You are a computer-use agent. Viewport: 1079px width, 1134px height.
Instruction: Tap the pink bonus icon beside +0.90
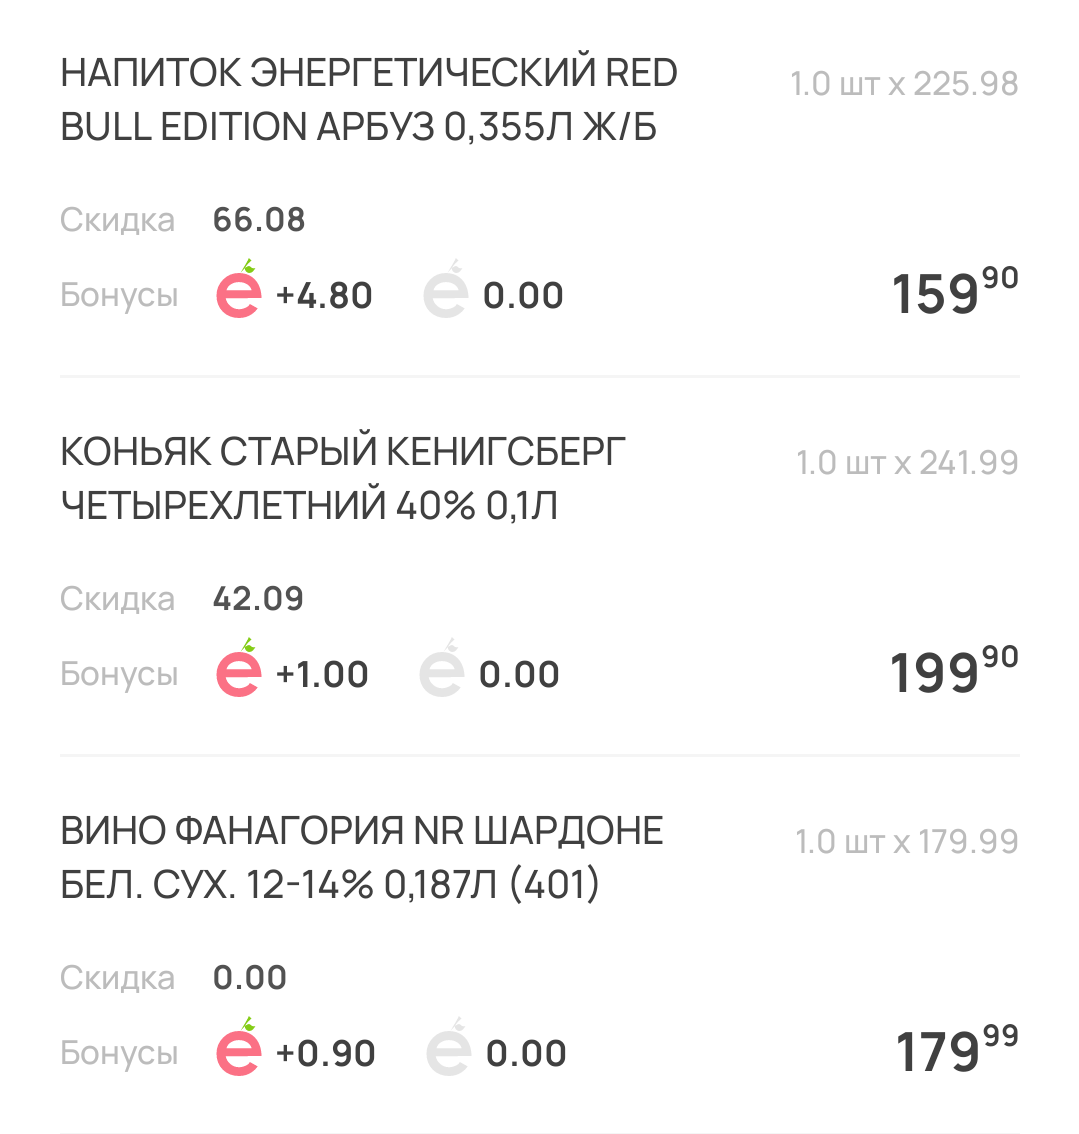coord(239,1046)
